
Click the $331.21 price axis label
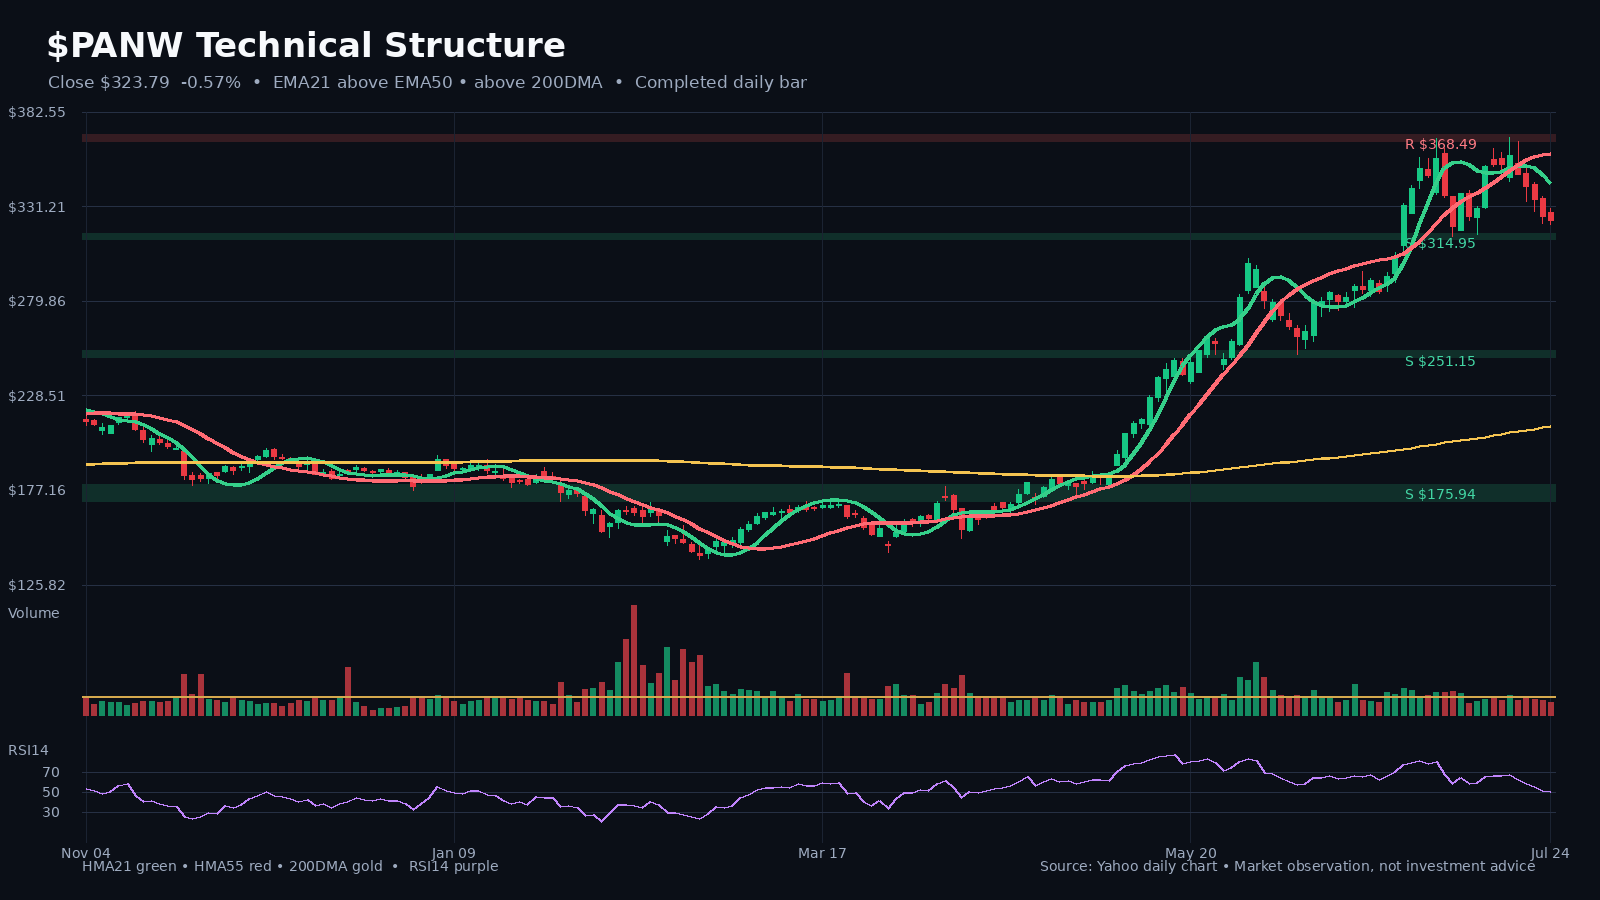[x=37, y=207]
